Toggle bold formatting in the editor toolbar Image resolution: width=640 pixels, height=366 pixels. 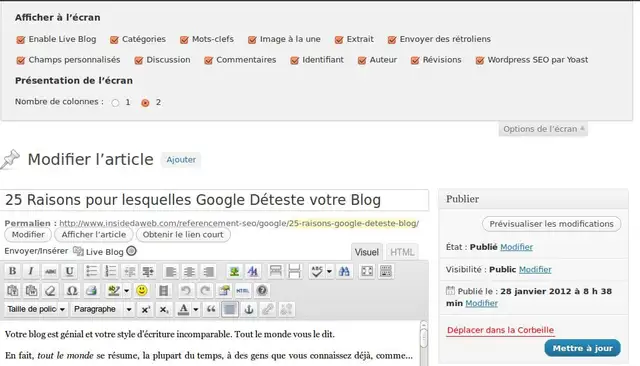(x=13, y=271)
